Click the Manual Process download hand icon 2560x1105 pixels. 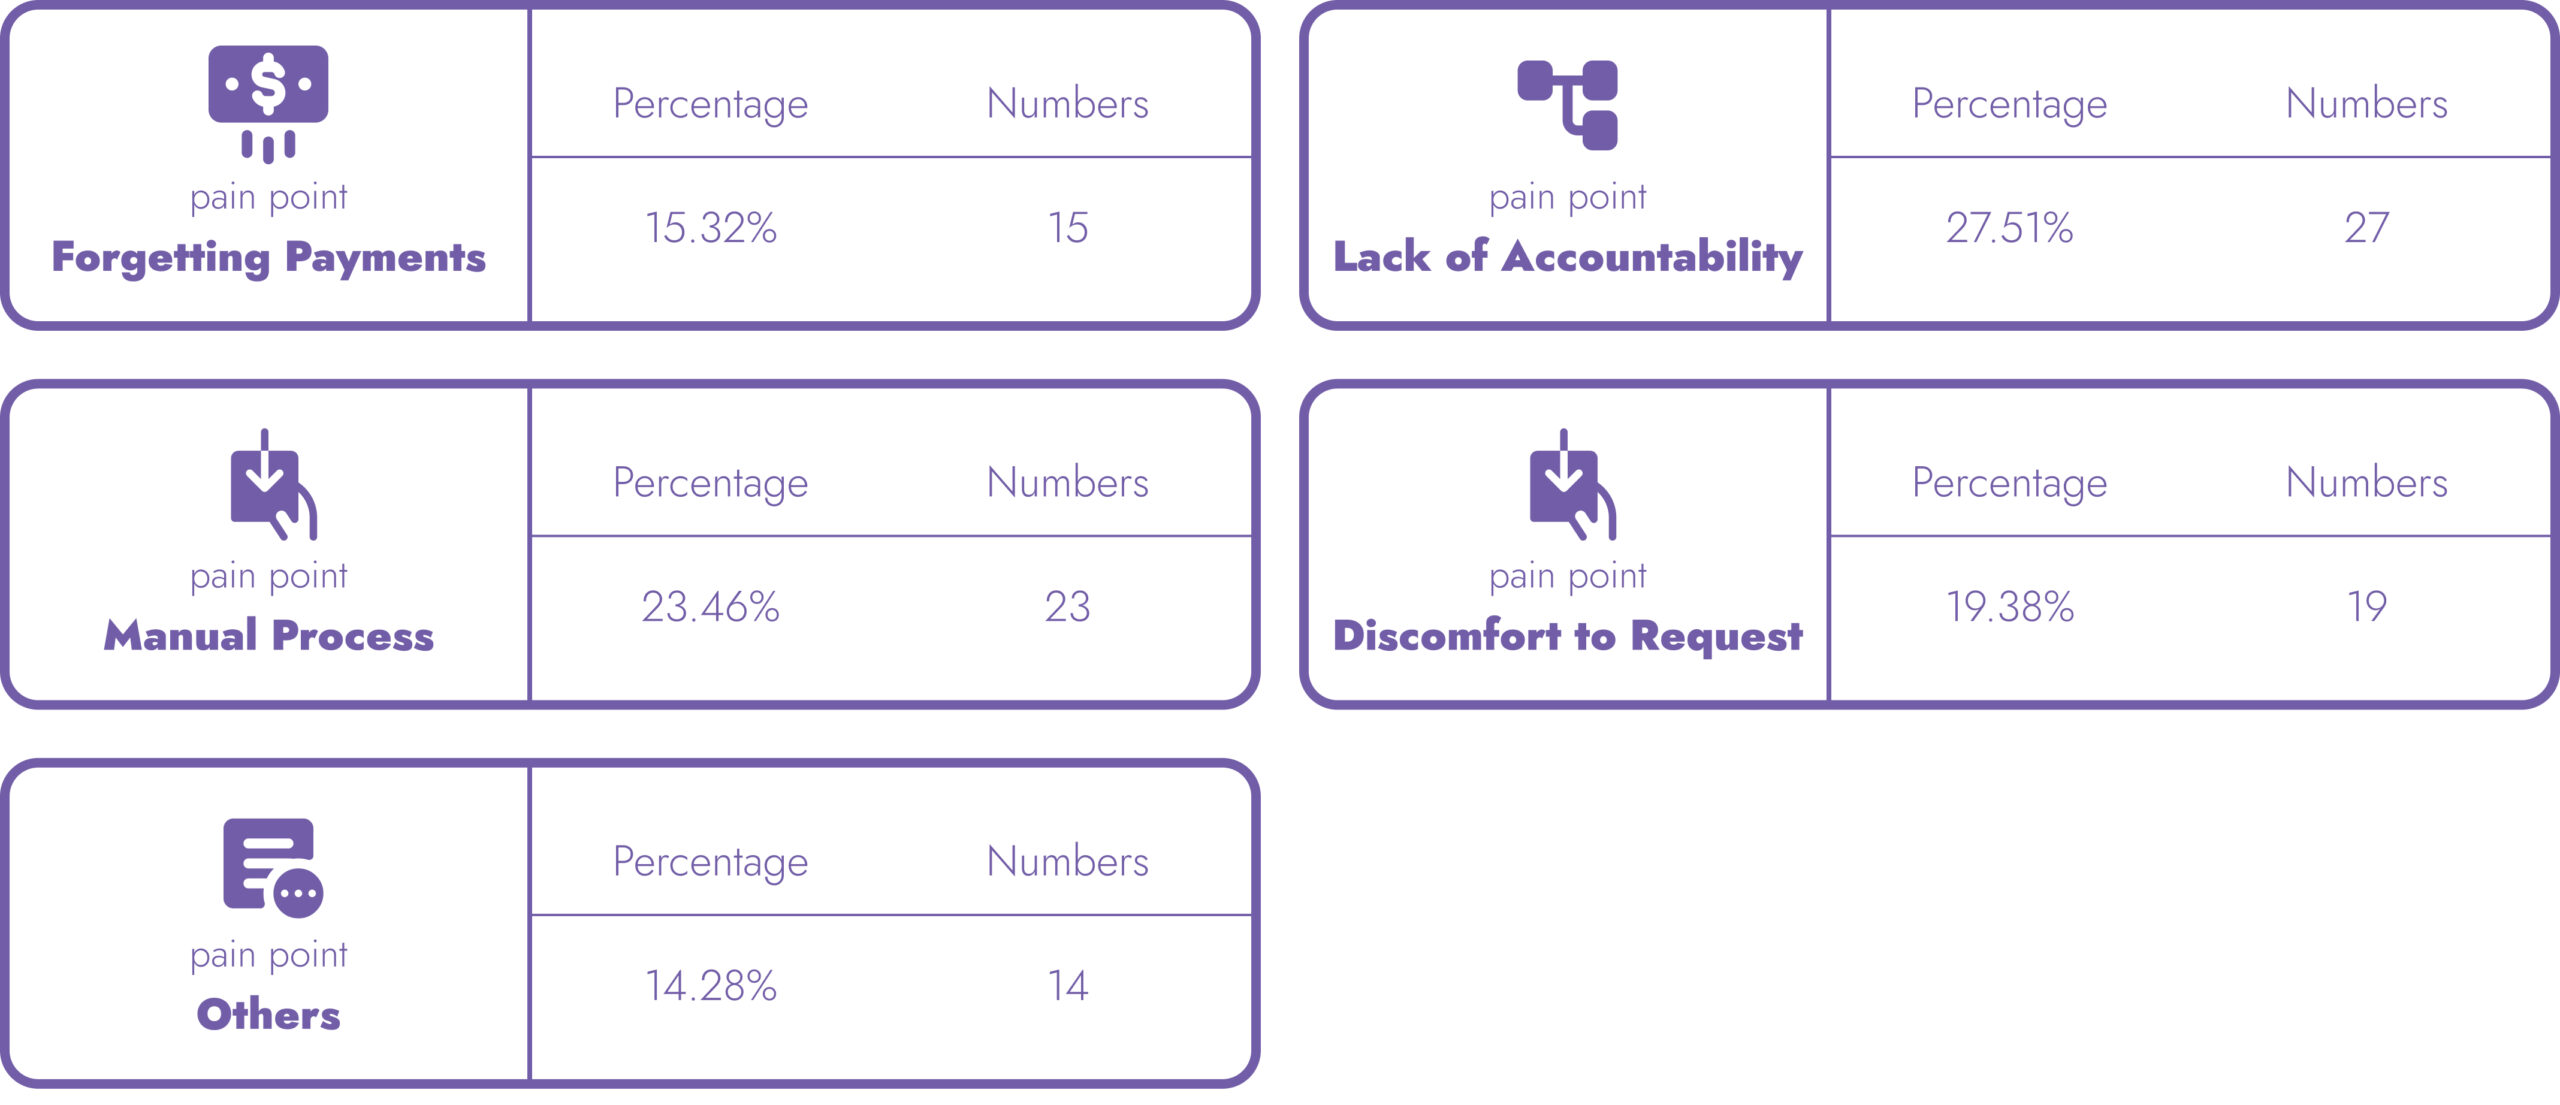click(272, 484)
